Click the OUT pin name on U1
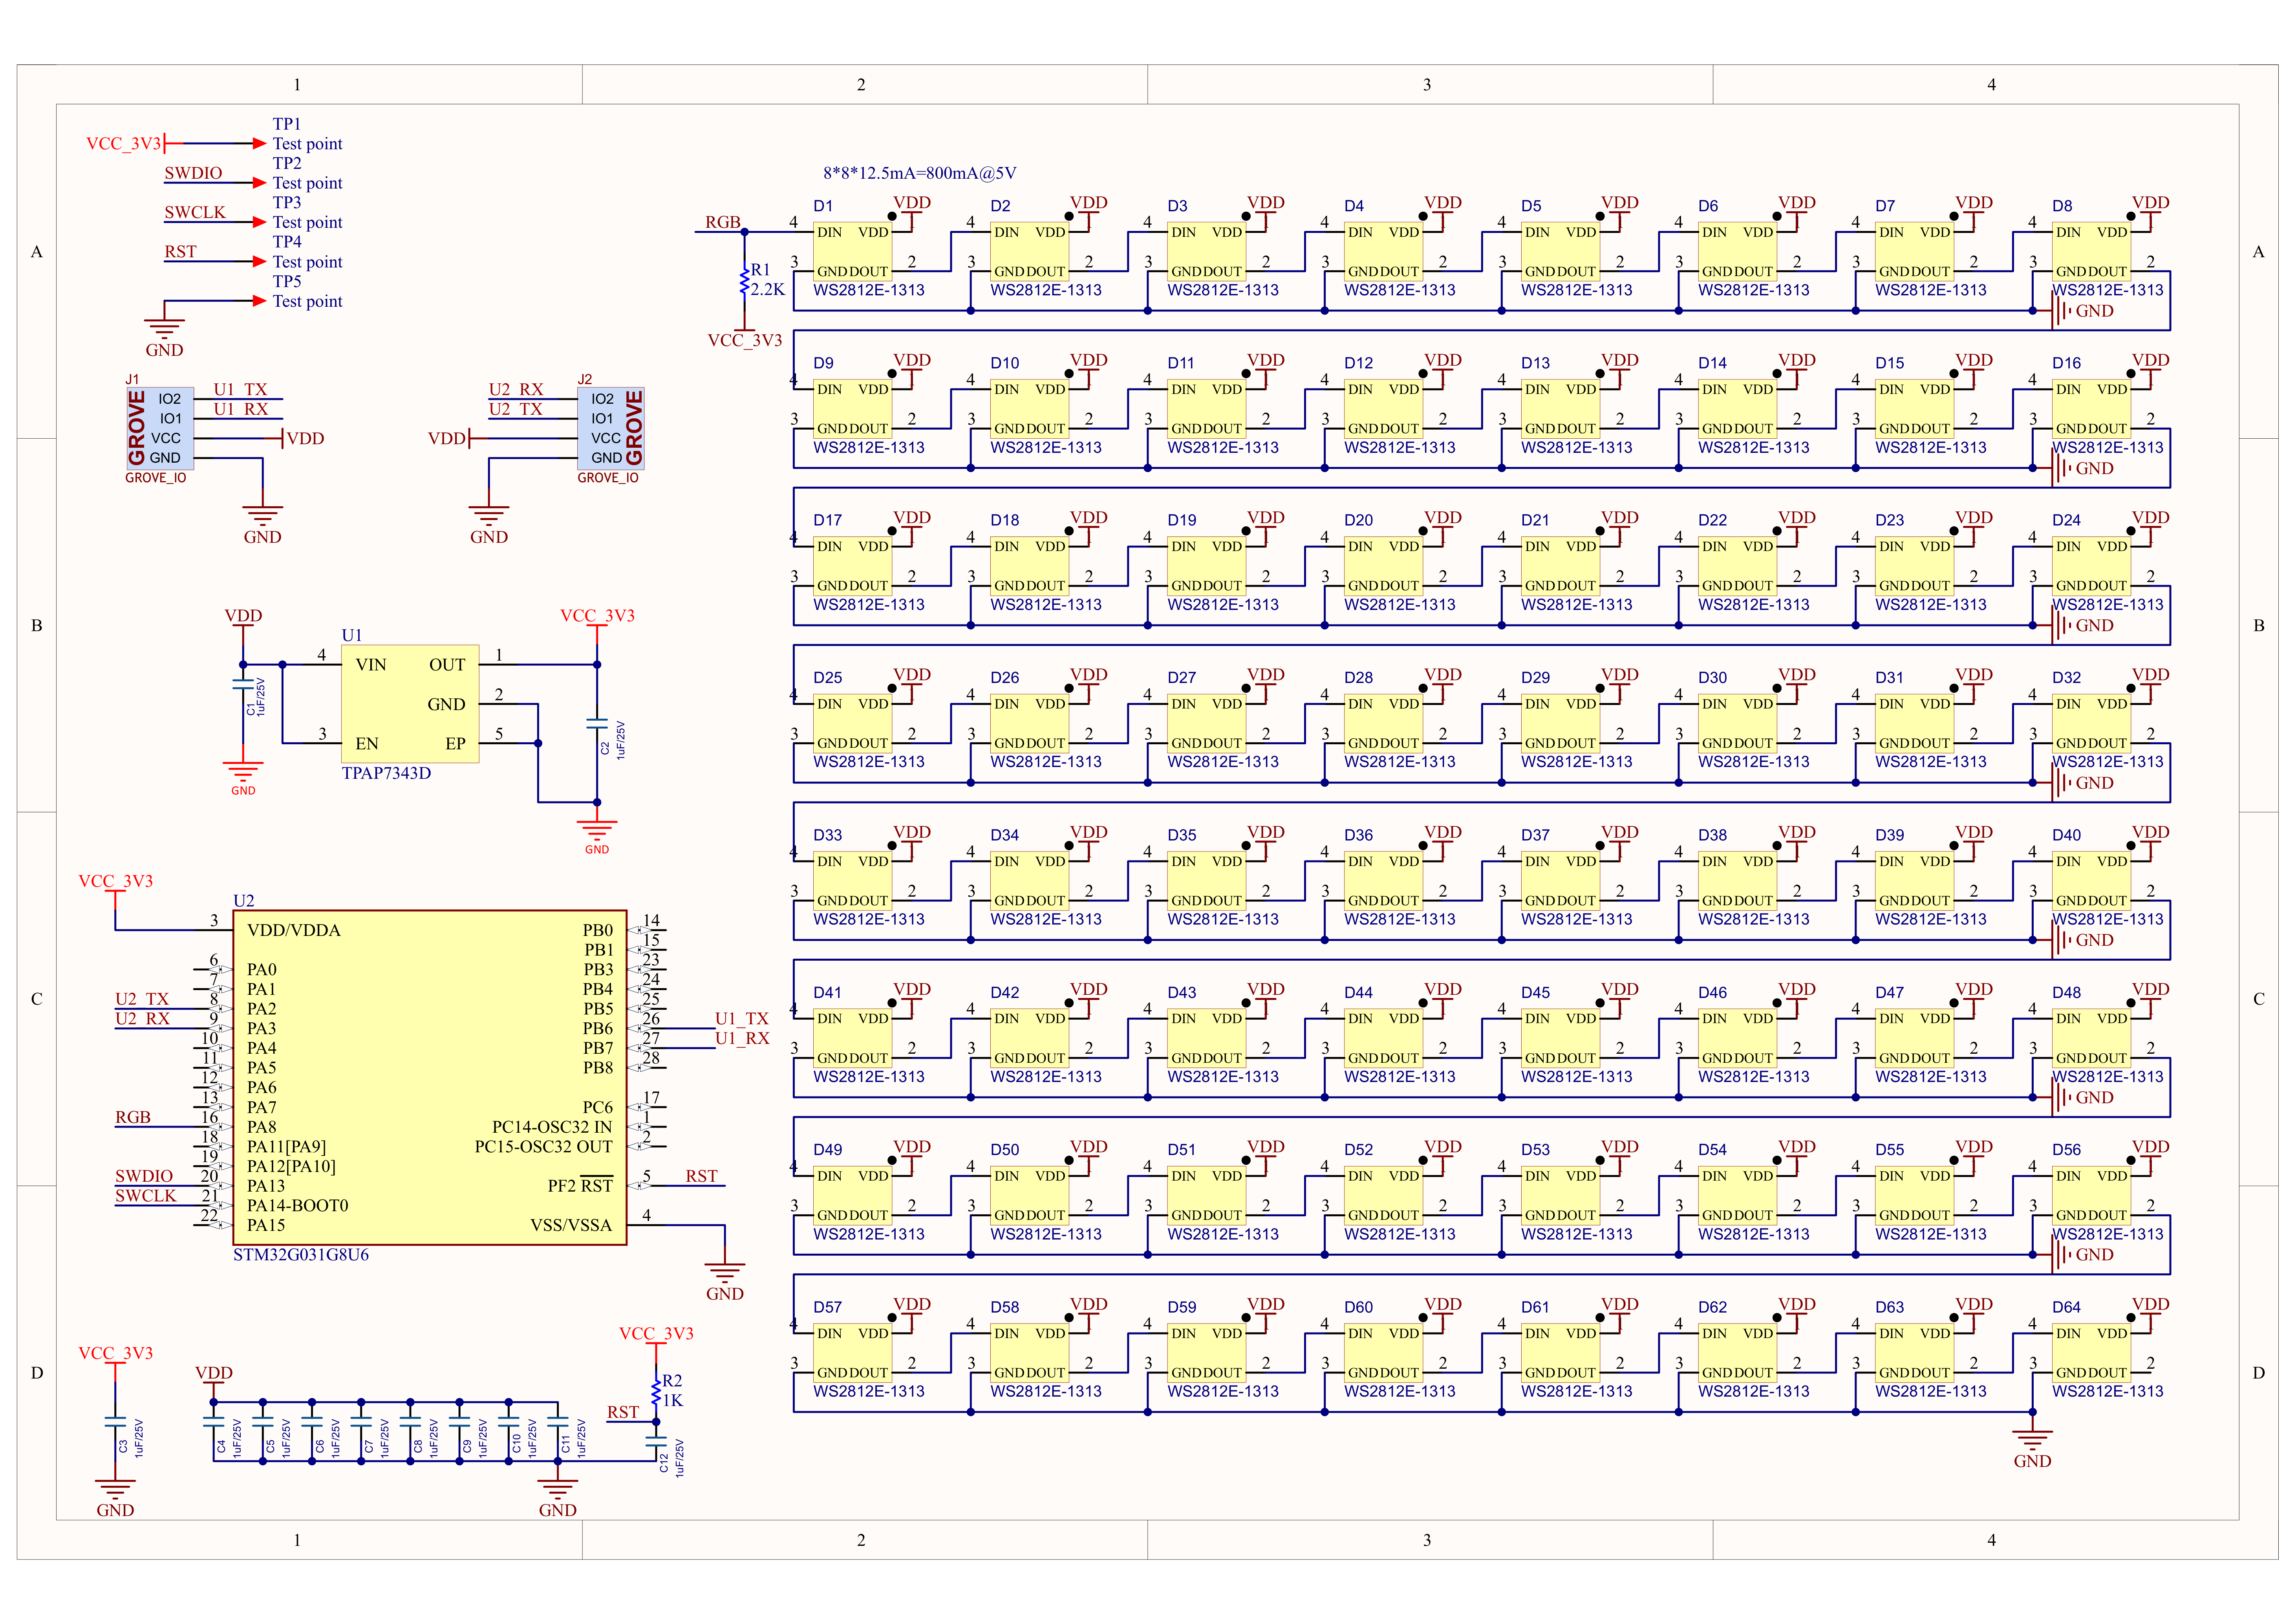The width and height of the screenshot is (2296, 1624). click(447, 665)
